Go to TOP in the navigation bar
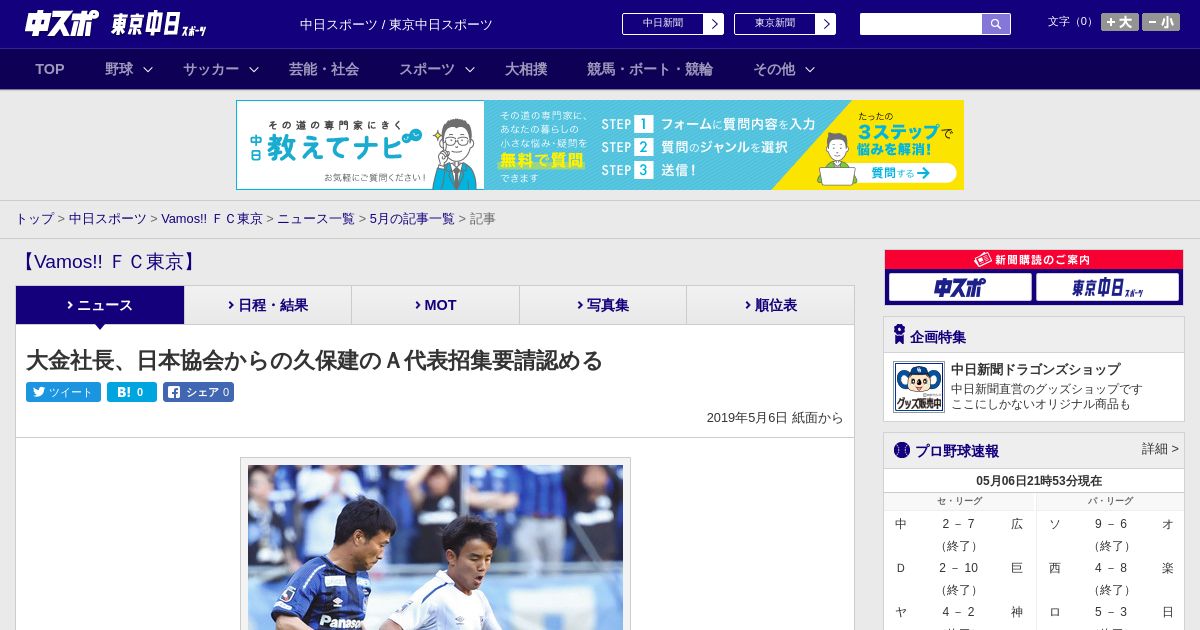The width and height of the screenshot is (1200, 630). (50, 69)
